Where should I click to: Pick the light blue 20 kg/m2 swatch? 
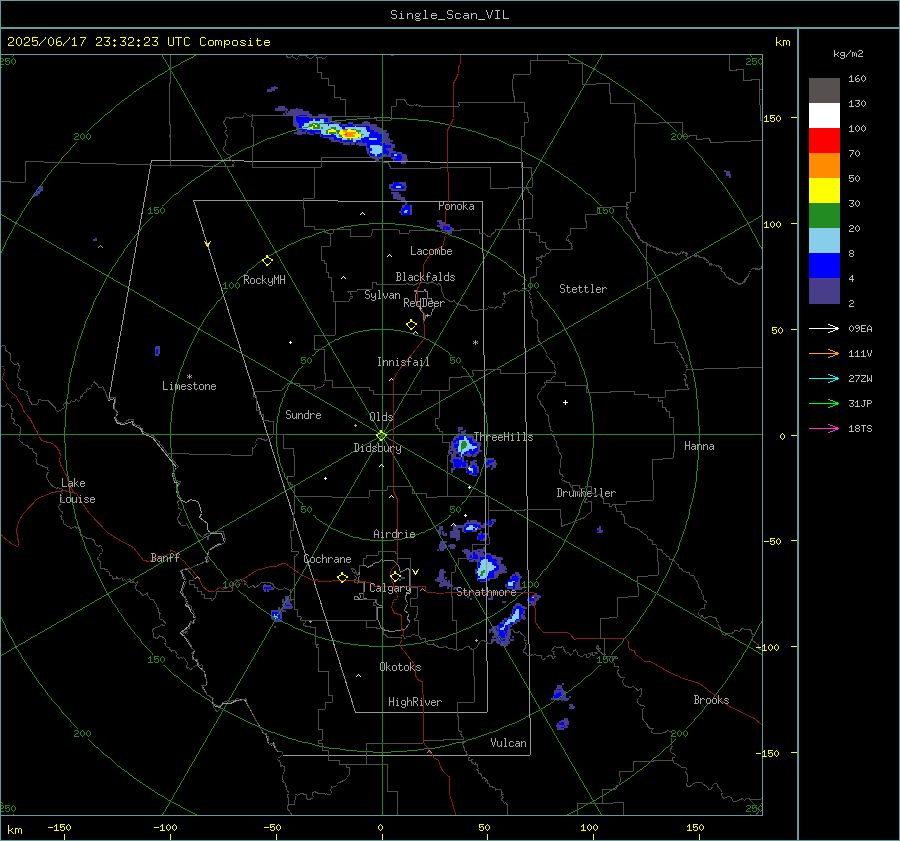tap(824, 241)
